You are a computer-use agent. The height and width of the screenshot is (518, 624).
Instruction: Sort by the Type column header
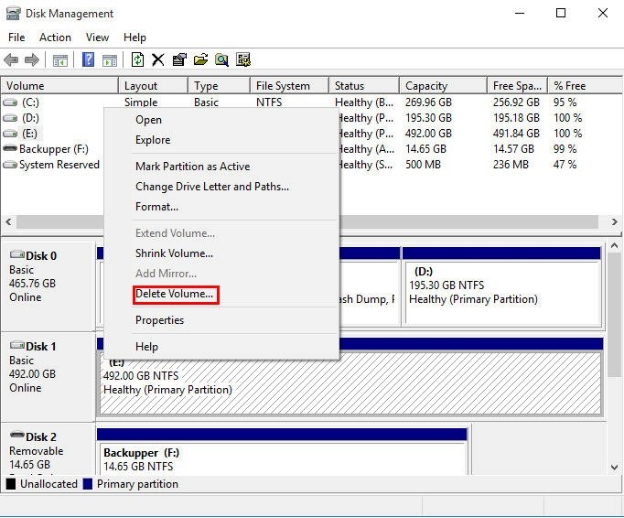click(x=219, y=86)
